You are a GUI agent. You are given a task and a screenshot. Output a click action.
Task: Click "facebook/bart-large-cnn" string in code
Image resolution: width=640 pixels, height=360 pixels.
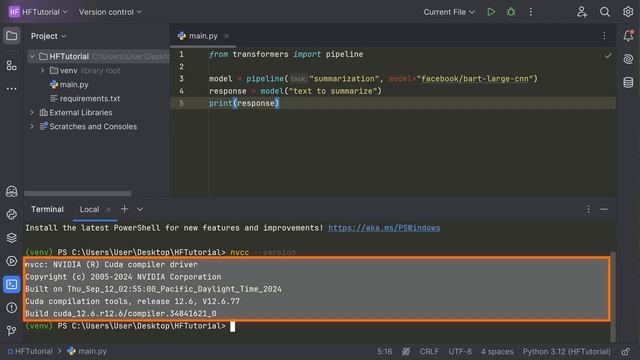pyautogui.click(x=475, y=79)
